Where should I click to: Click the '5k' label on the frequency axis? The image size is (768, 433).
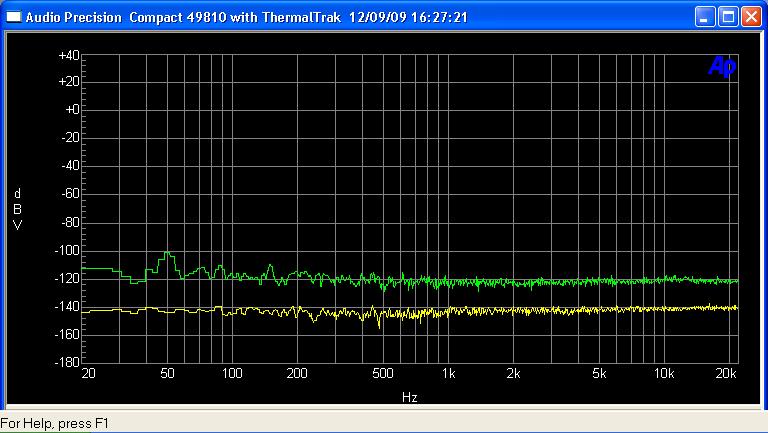click(599, 374)
